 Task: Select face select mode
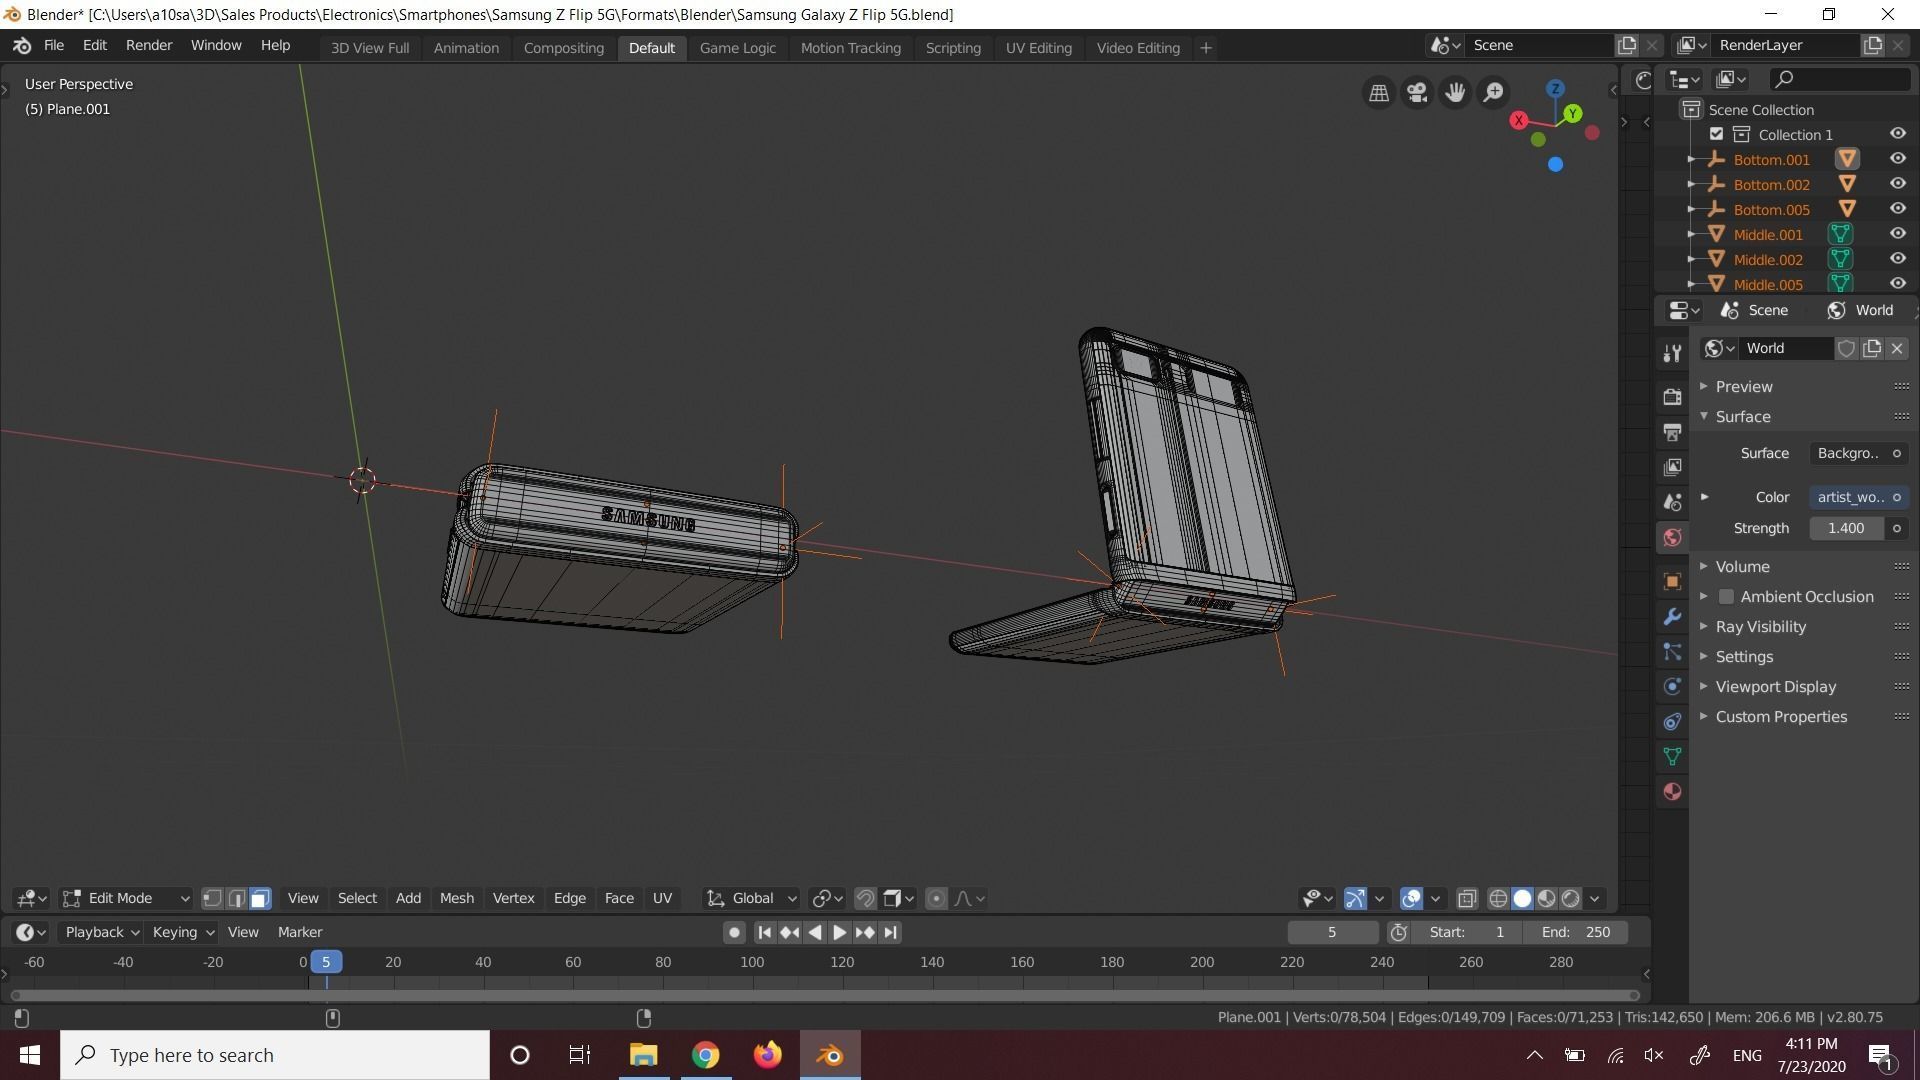coord(260,898)
